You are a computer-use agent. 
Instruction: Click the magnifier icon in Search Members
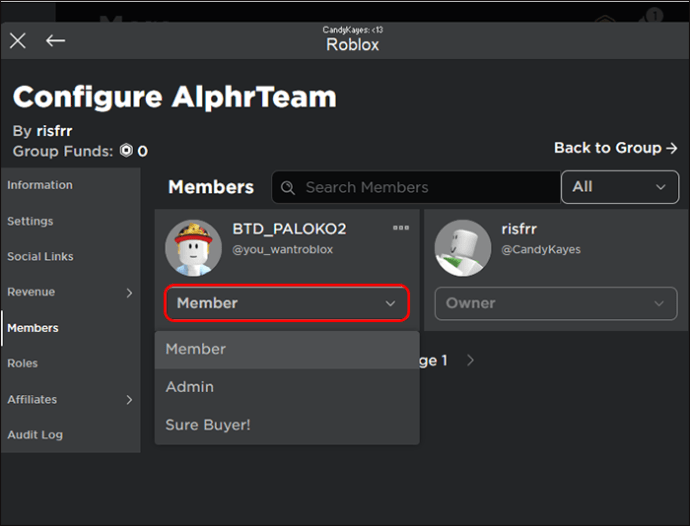pos(288,188)
